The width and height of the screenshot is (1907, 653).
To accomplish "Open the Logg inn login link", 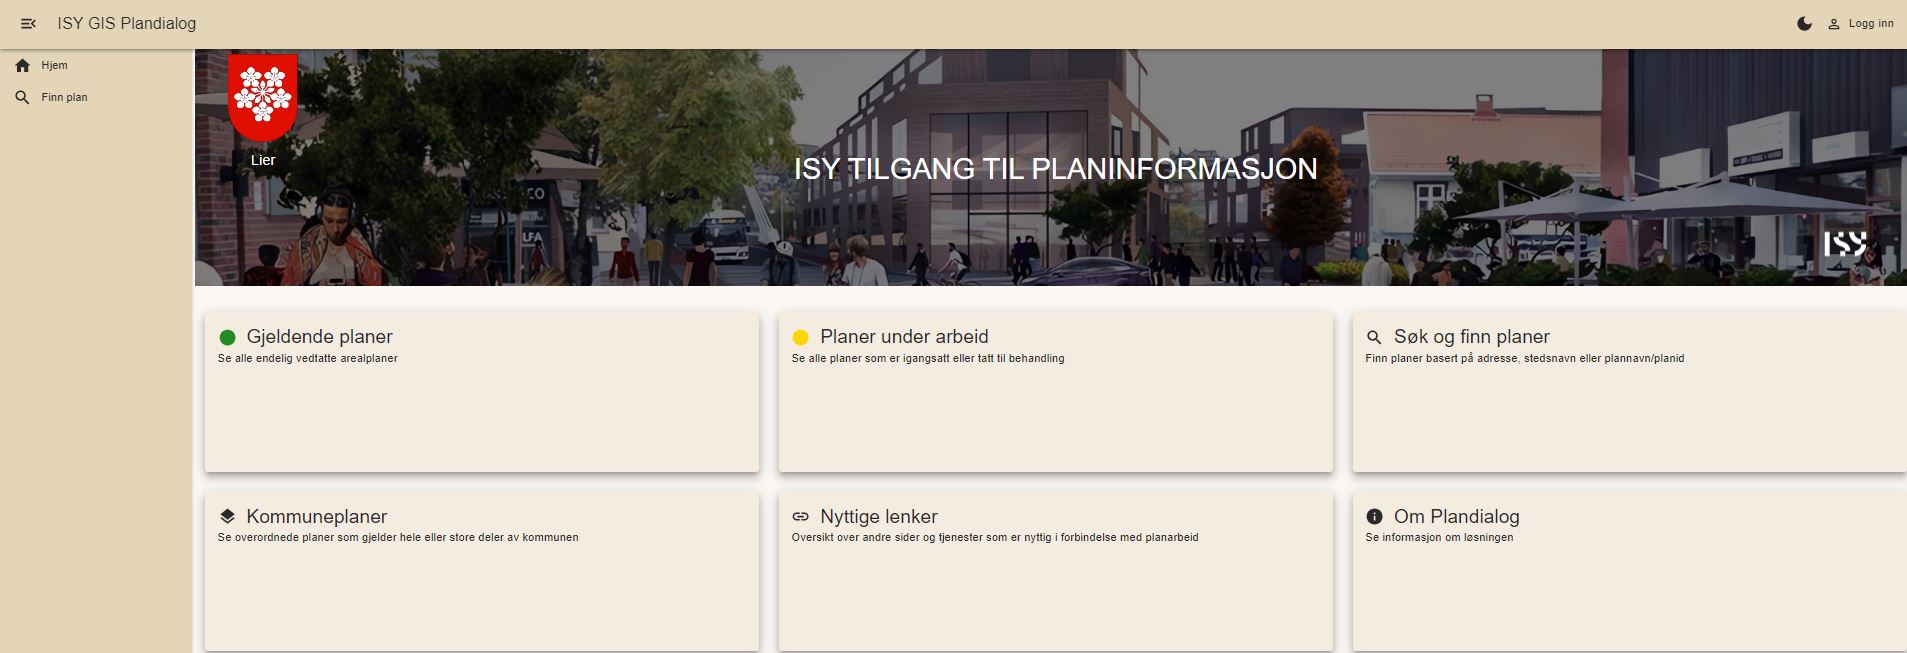I will point(1870,23).
